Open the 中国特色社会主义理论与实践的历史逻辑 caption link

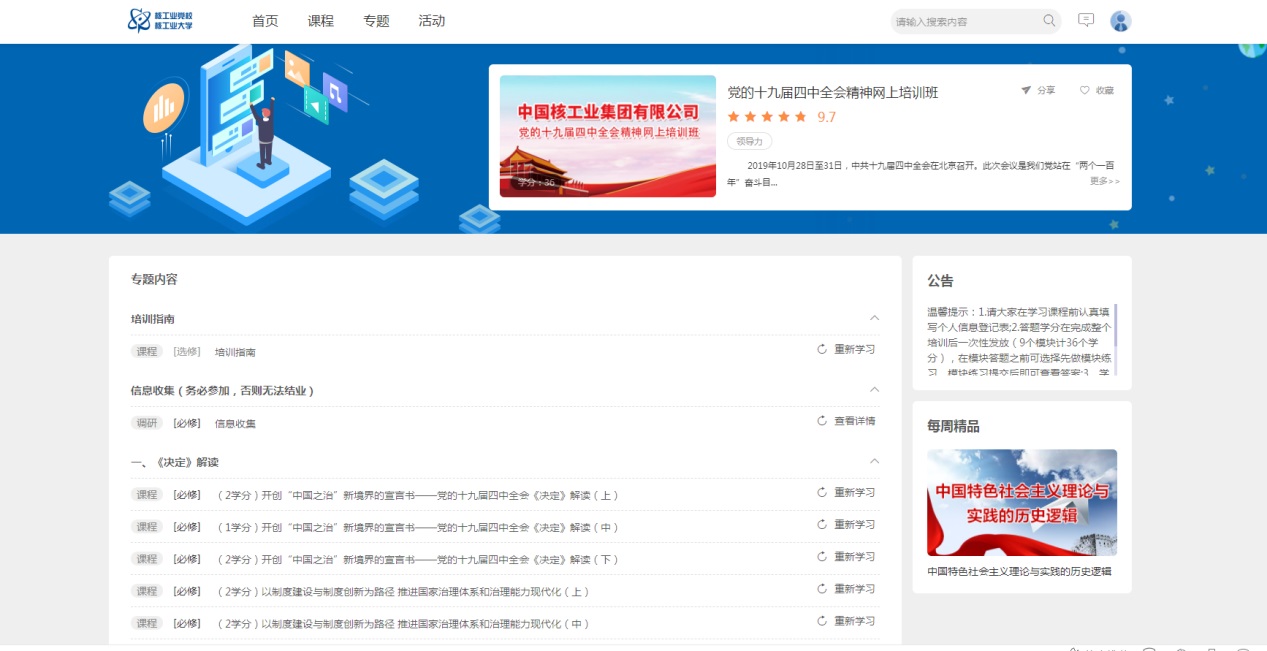click(x=1019, y=572)
